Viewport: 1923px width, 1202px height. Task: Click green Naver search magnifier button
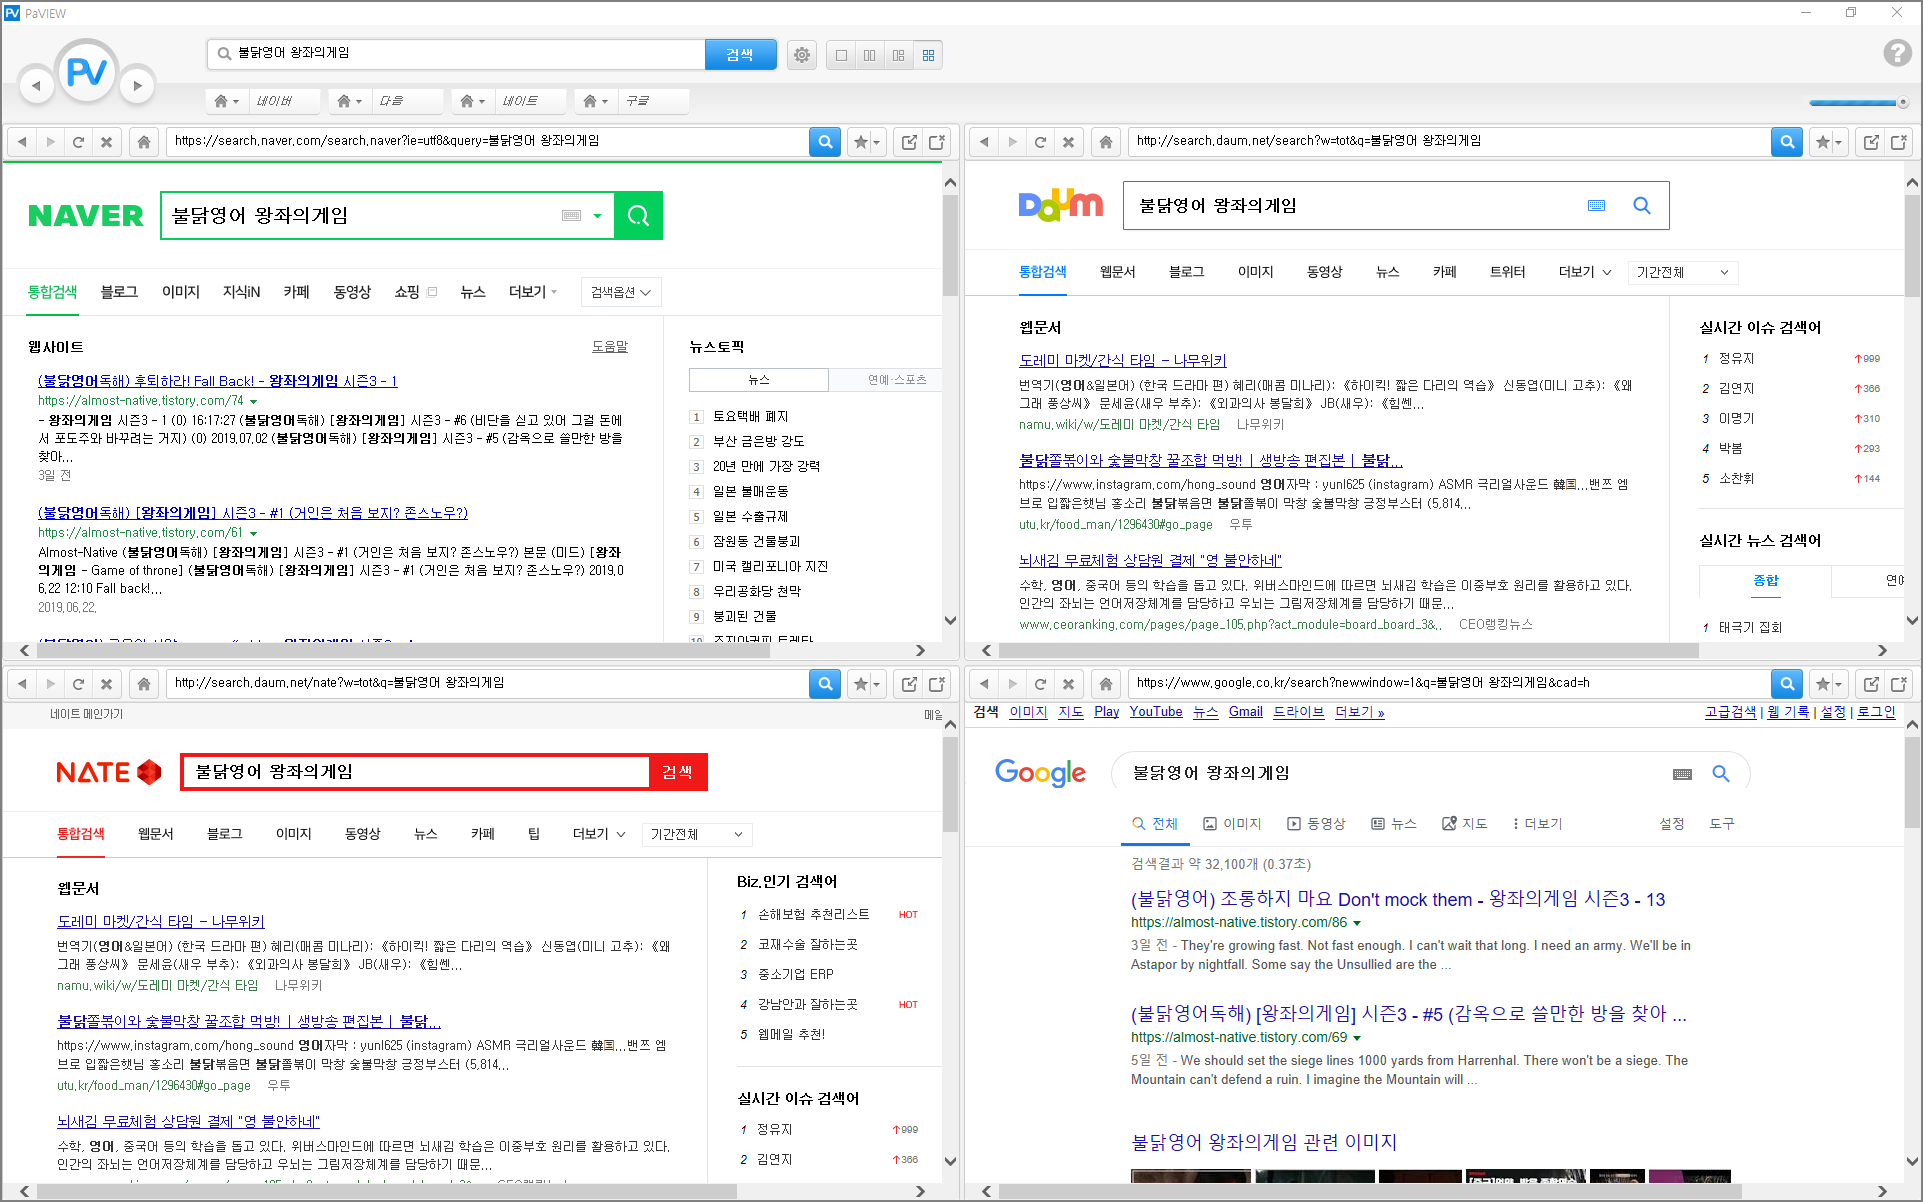(x=638, y=215)
